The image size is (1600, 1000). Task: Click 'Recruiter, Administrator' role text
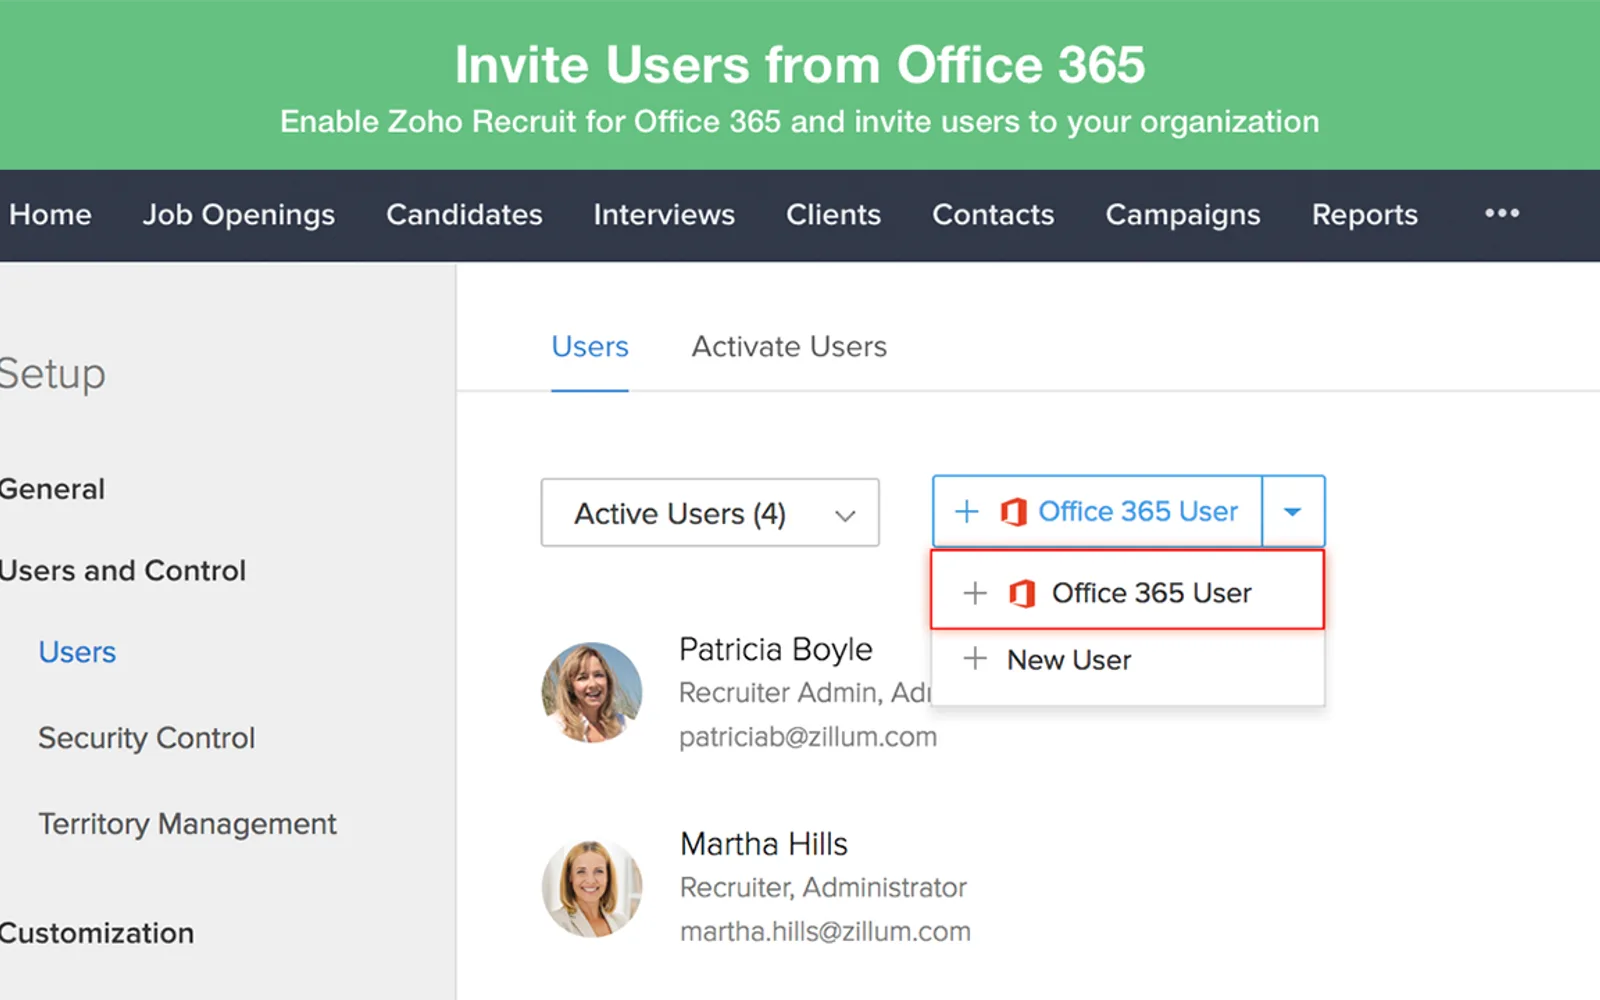[823, 887]
